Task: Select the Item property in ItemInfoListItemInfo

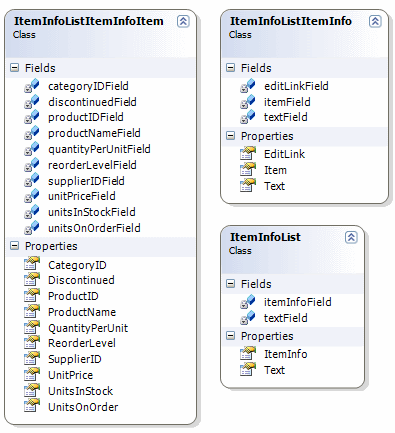Action: pos(275,170)
